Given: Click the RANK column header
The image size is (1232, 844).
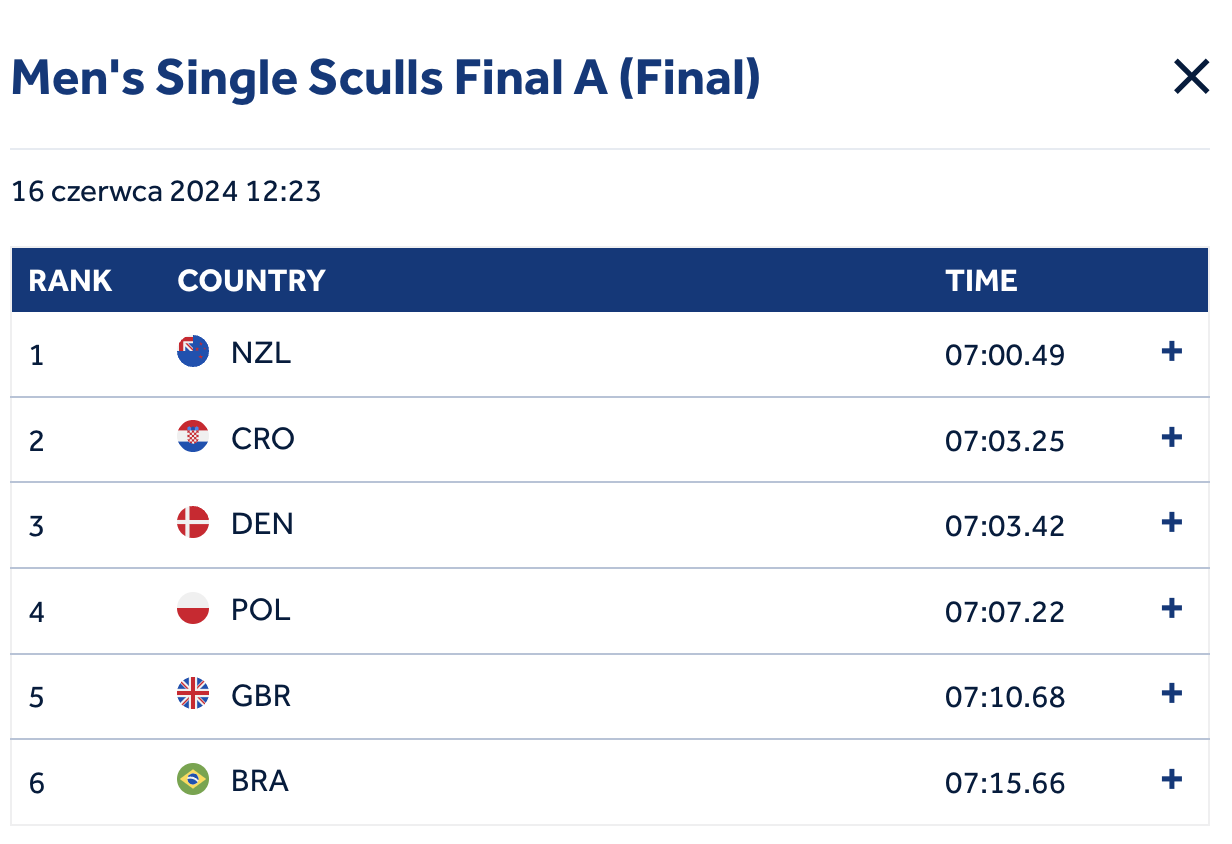Looking at the screenshot, I should click(x=70, y=281).
